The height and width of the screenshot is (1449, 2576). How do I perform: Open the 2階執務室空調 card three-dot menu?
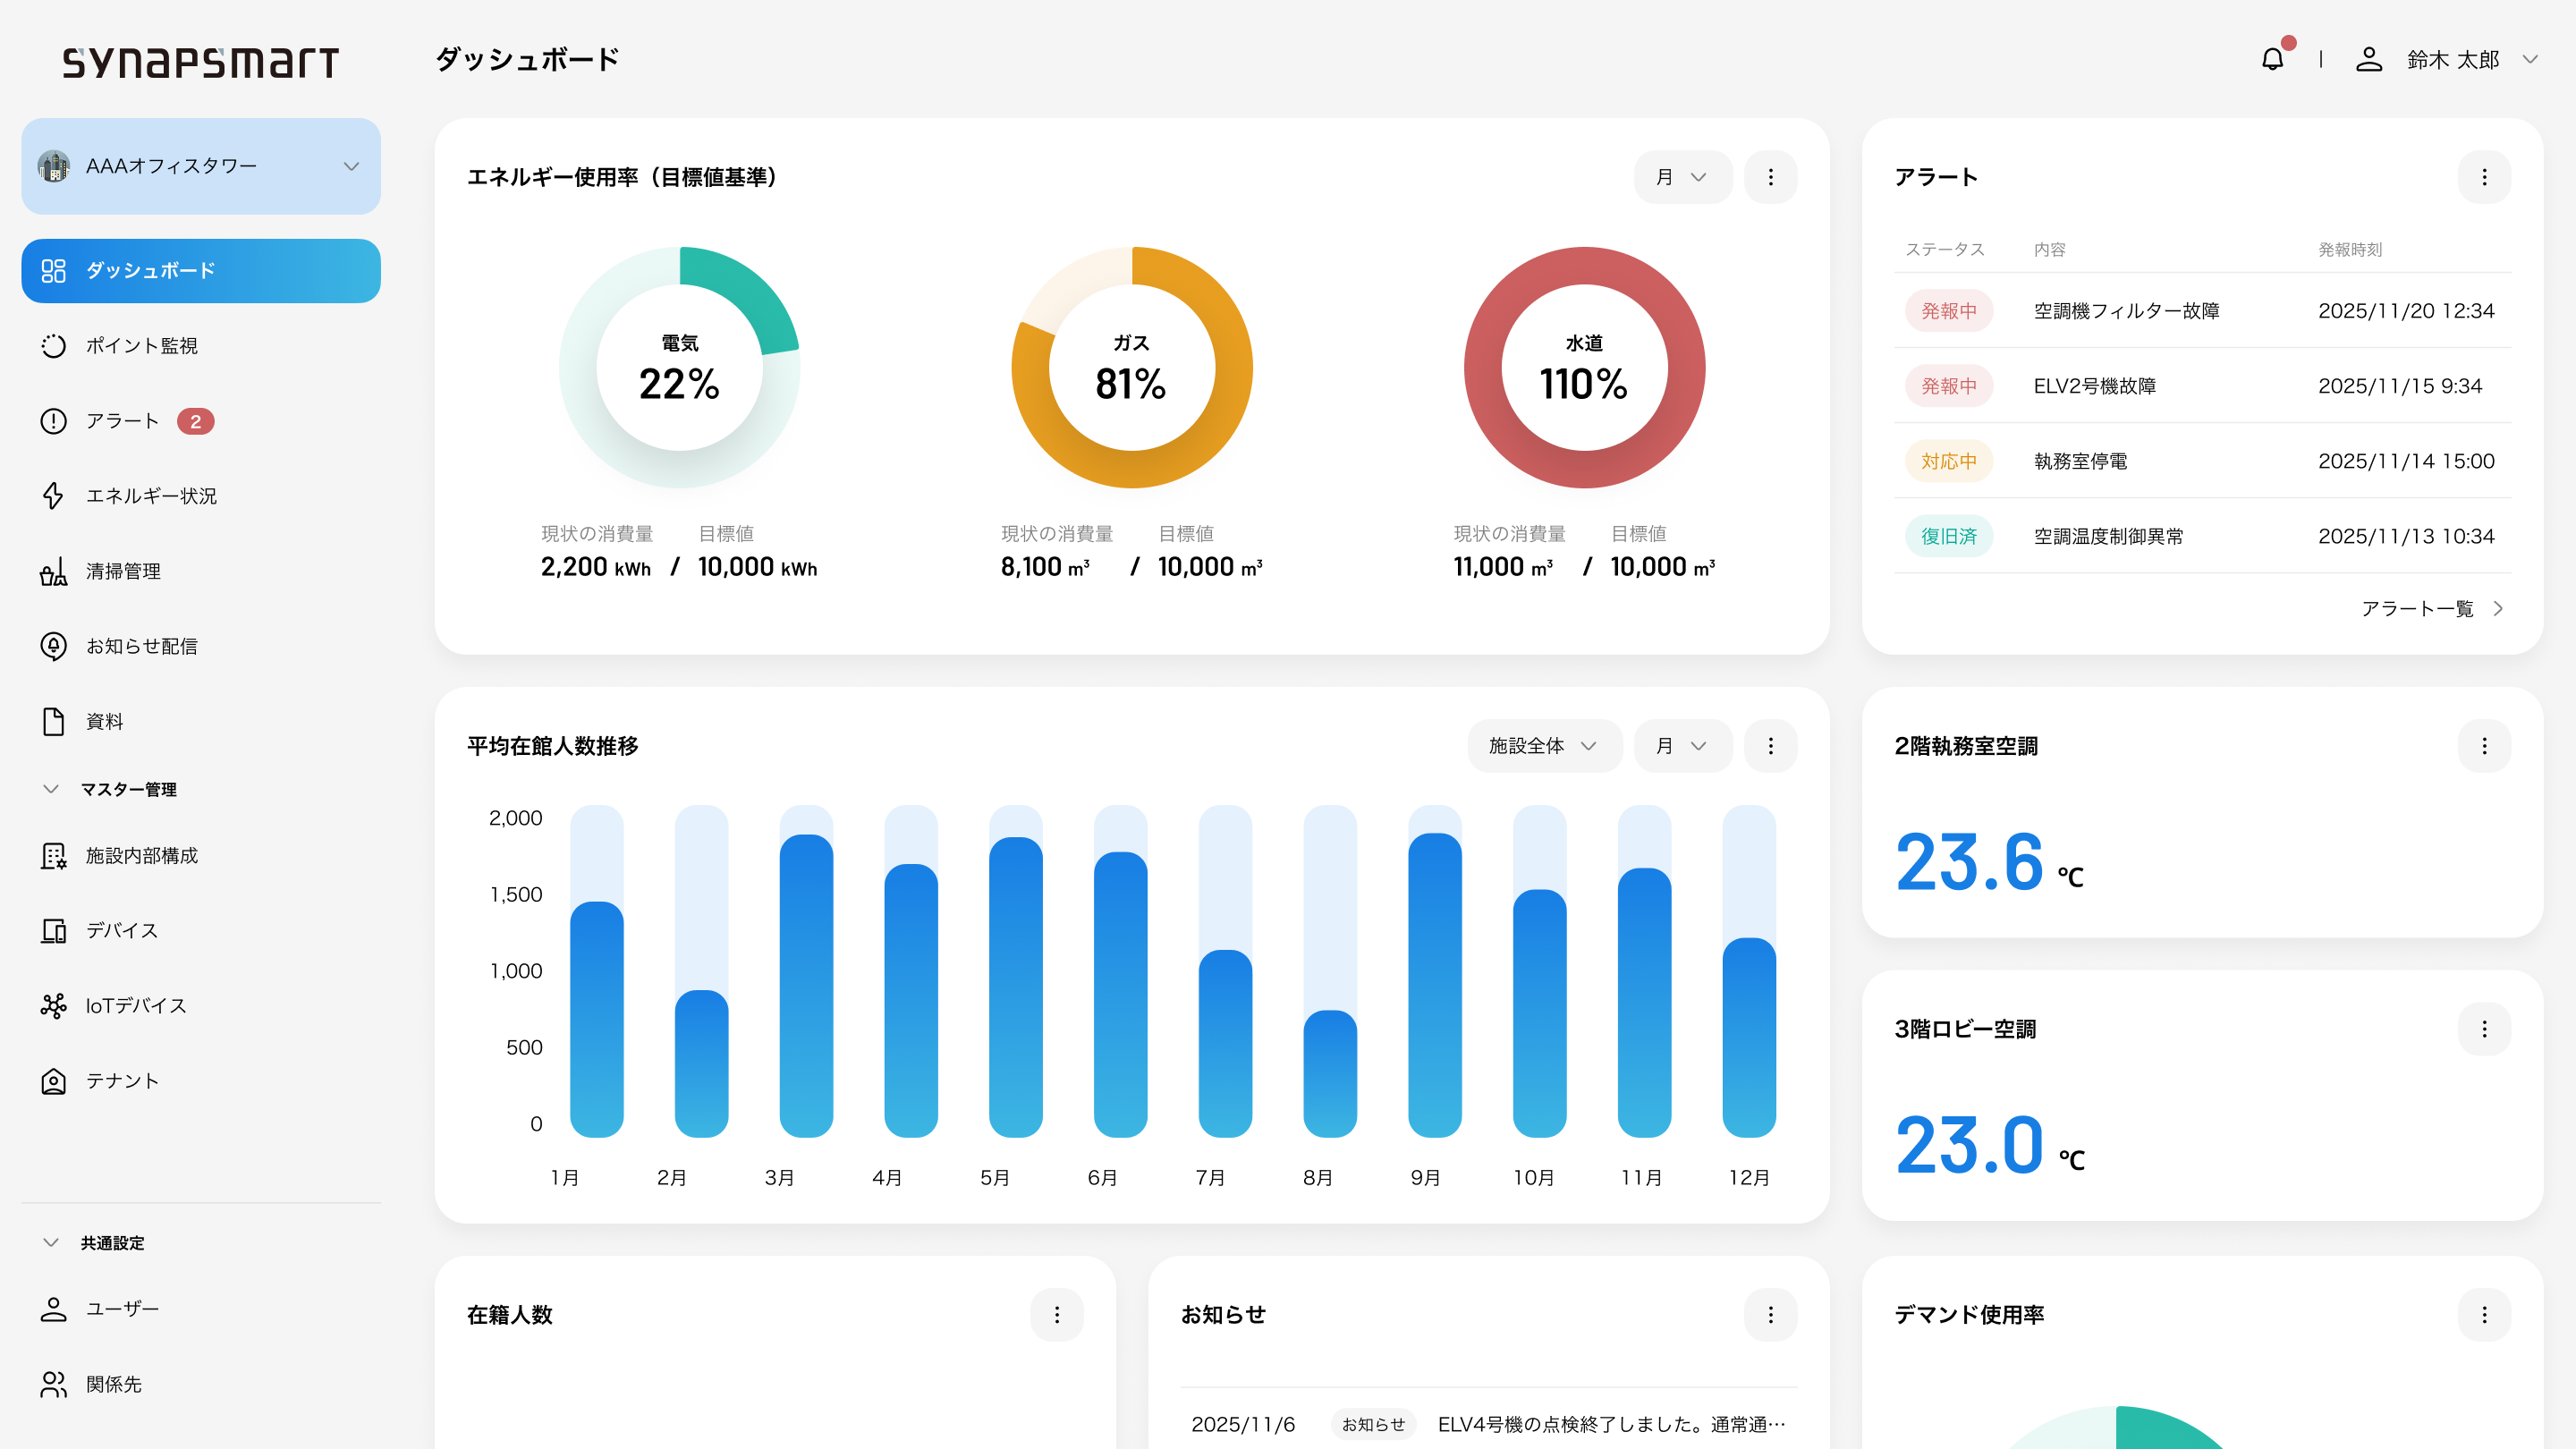click(x=2484, y=746)
